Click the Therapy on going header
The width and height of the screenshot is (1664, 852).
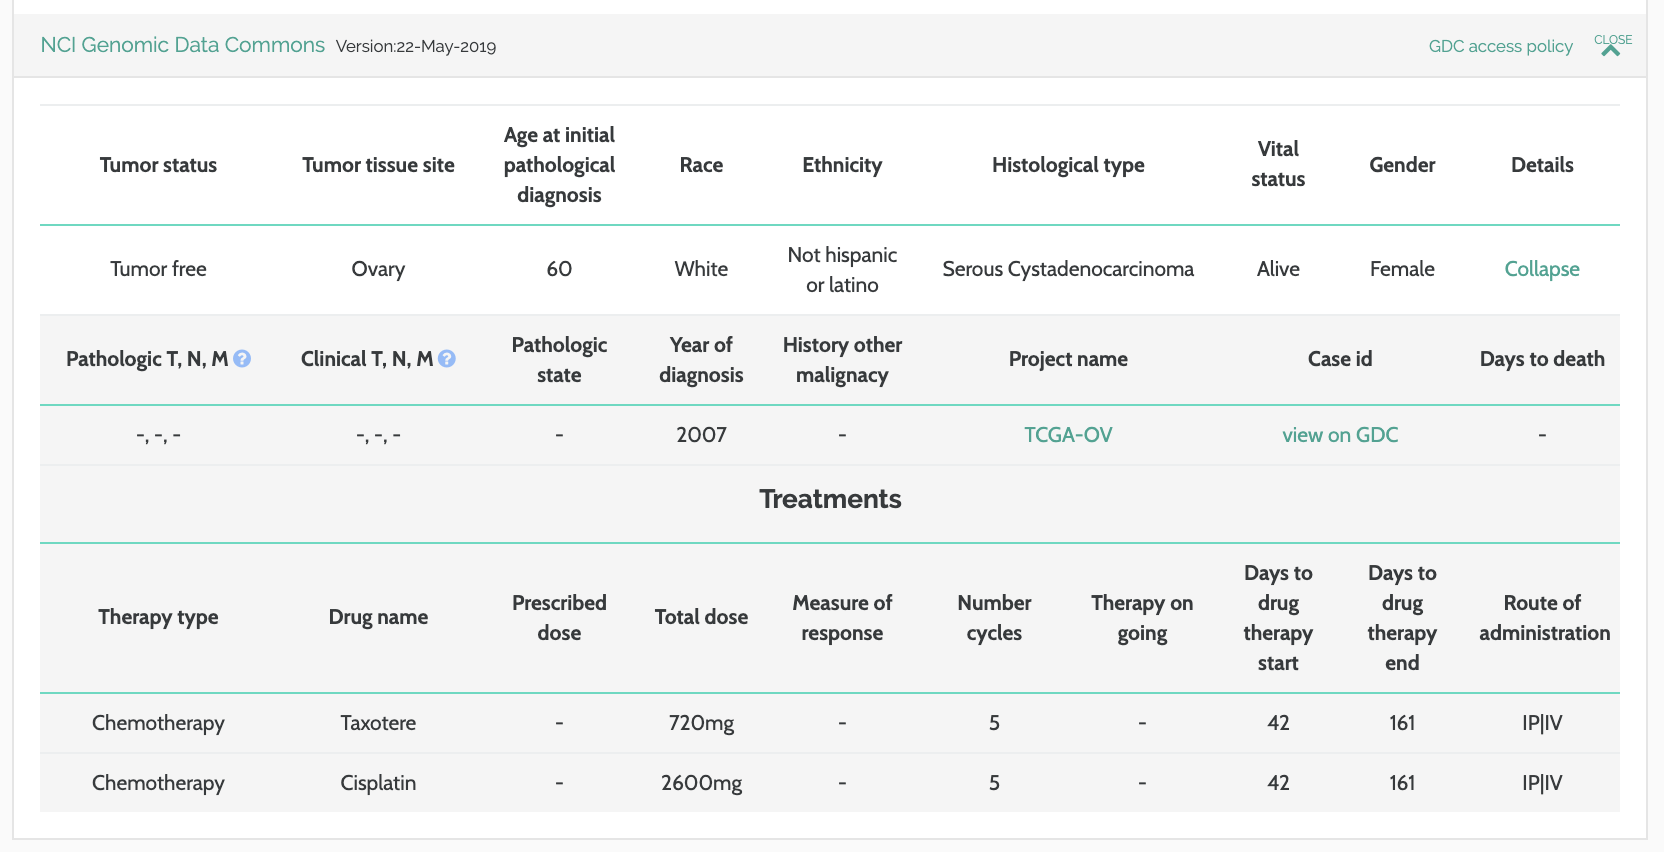pyautogui.click(x=1142, y=618)
